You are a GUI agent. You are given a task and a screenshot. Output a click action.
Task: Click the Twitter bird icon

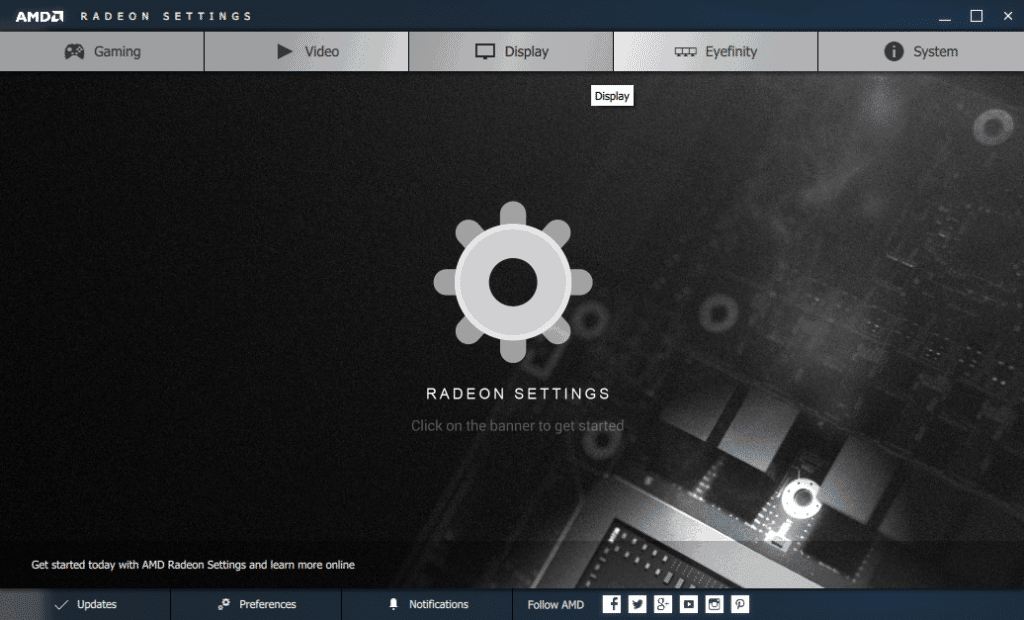pos(638,604)
